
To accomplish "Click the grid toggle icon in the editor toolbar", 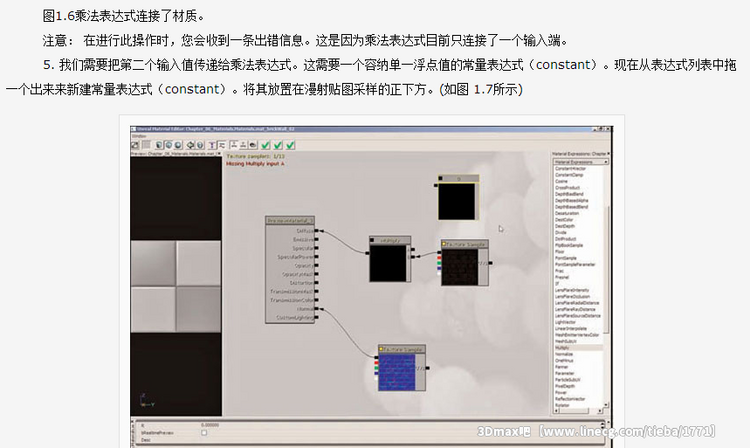I will [x=146, y=145].
